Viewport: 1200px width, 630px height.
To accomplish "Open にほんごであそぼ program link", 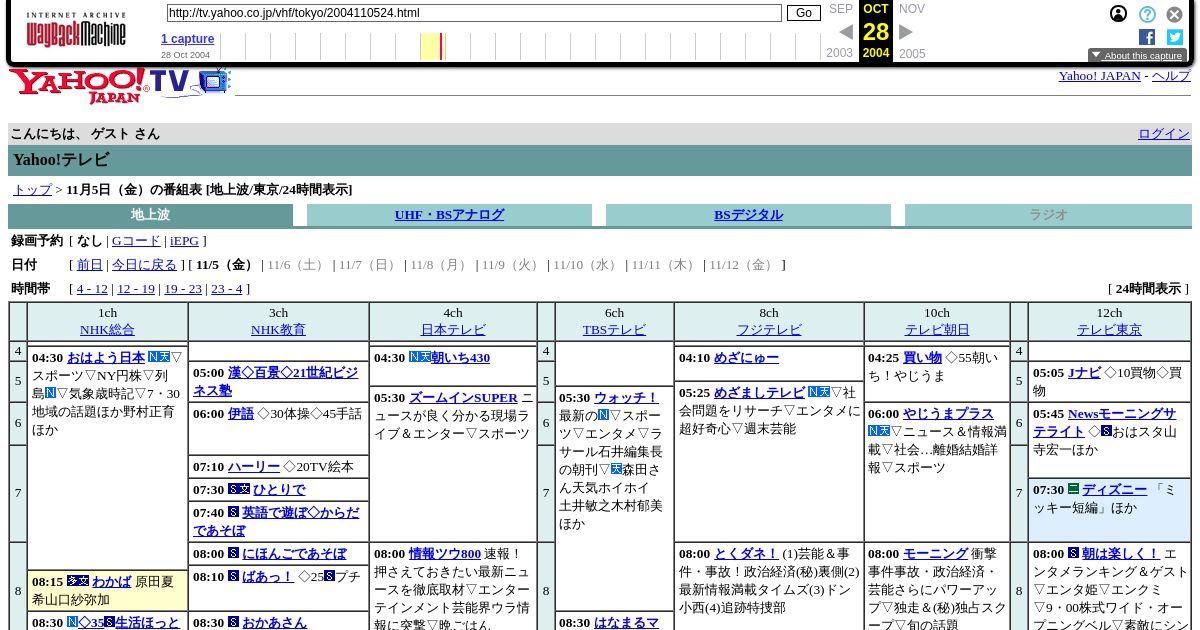I will tap(294, 554).
